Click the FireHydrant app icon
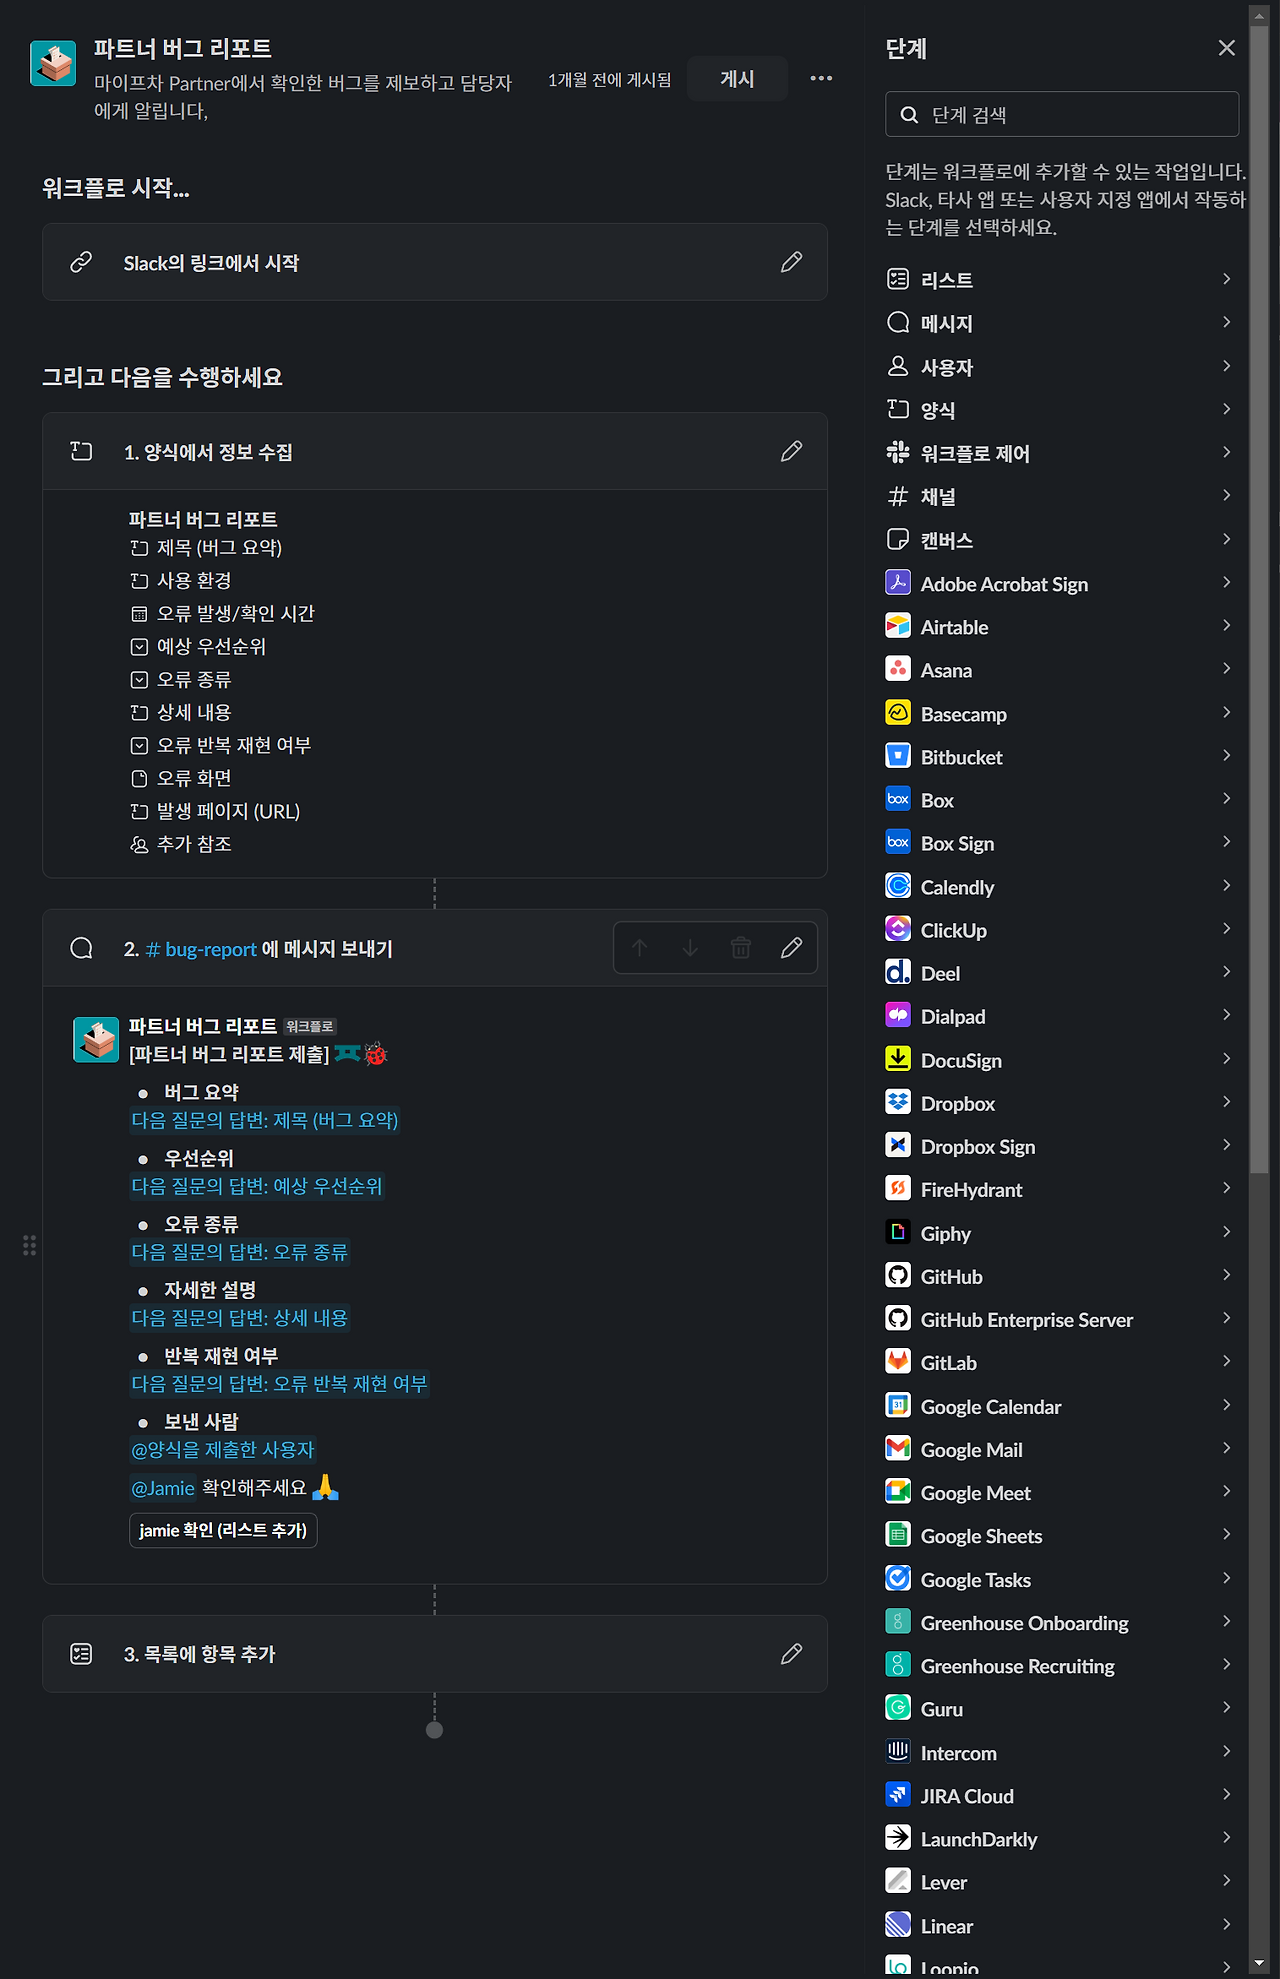 (898, 1188)
